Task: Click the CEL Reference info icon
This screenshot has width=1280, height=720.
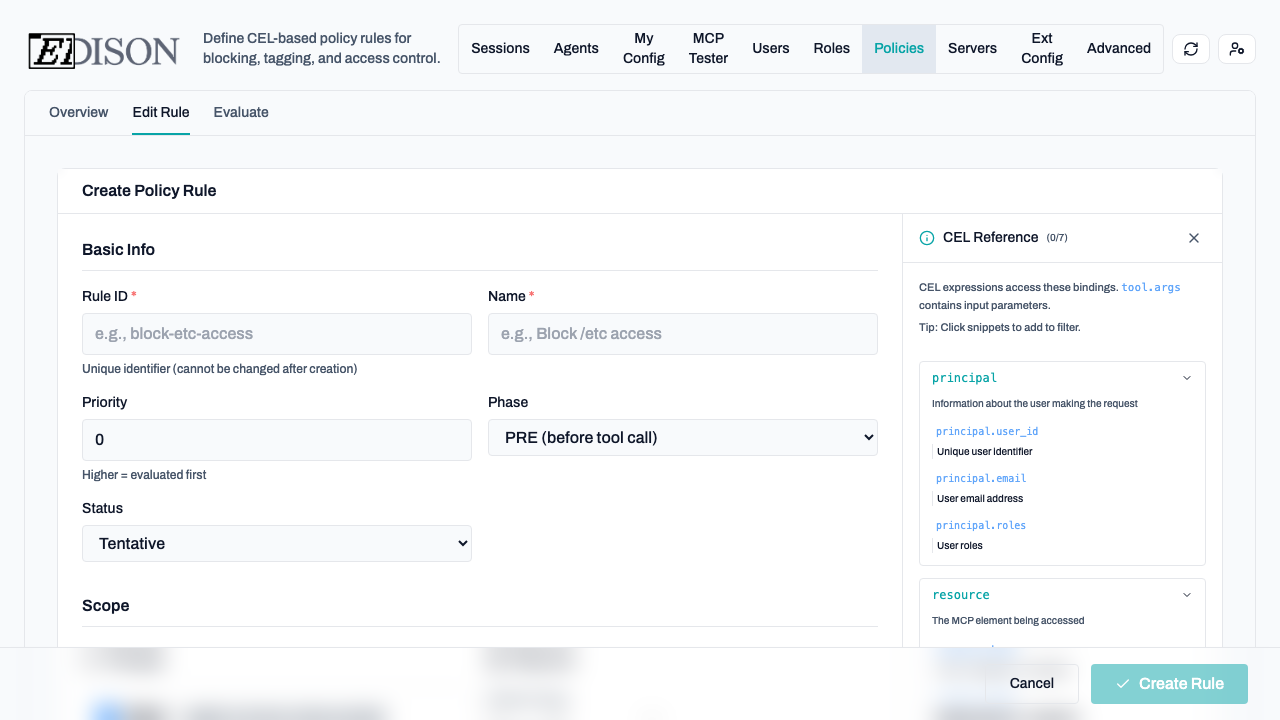Action: coord(926,238)
